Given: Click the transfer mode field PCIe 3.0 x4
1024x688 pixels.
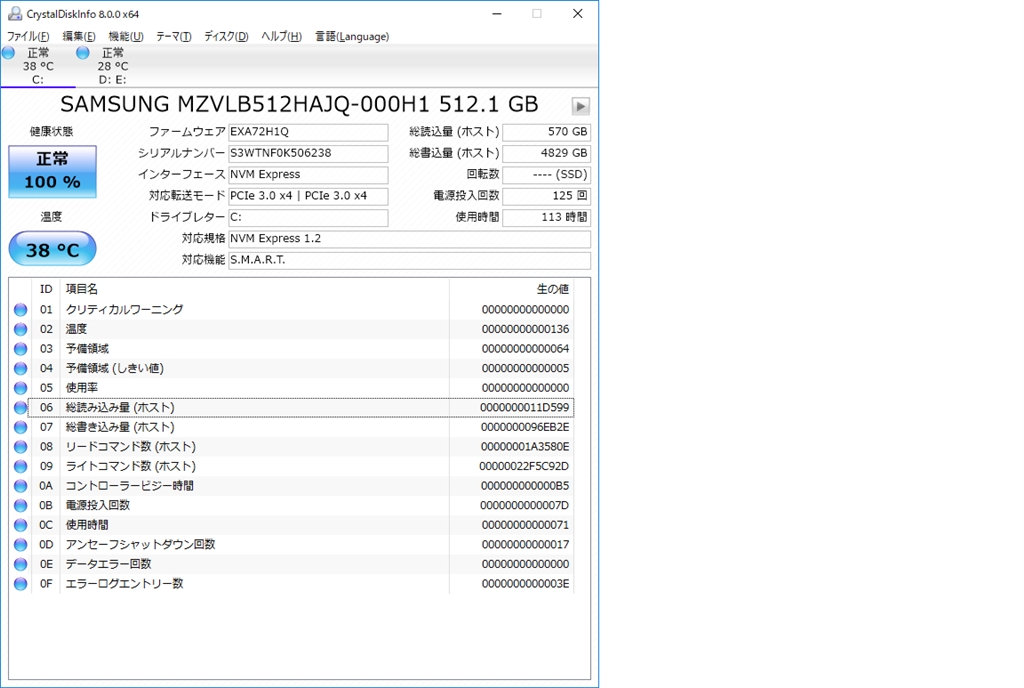Looking at the screenshot, I should pyautogui.click(x=308, y=196).
